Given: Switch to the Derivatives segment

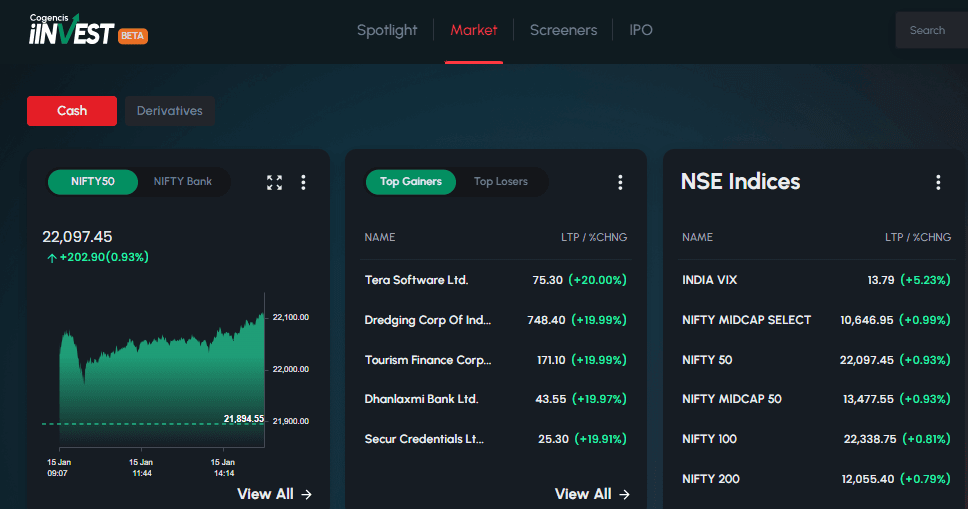Looking at the screenshot, I should pyautogui.click(x=170, y=111).
